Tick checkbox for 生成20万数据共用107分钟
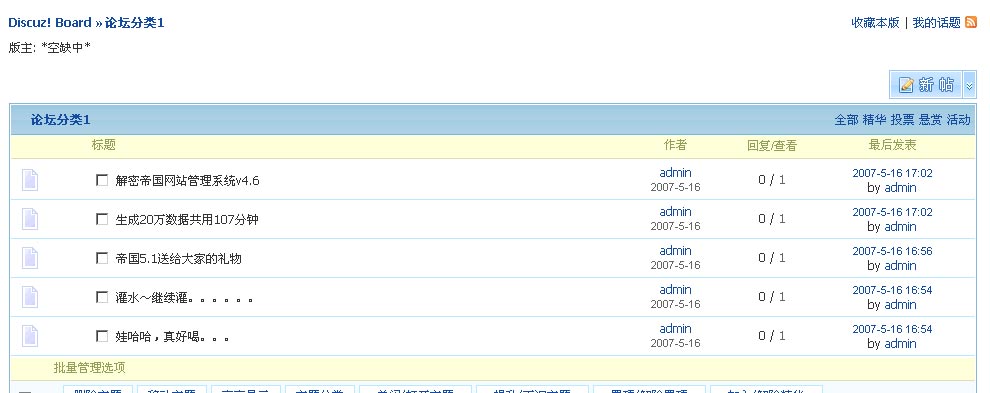This screenshot has height=393, width=990. pyautogui.click(x=102, y=219)
